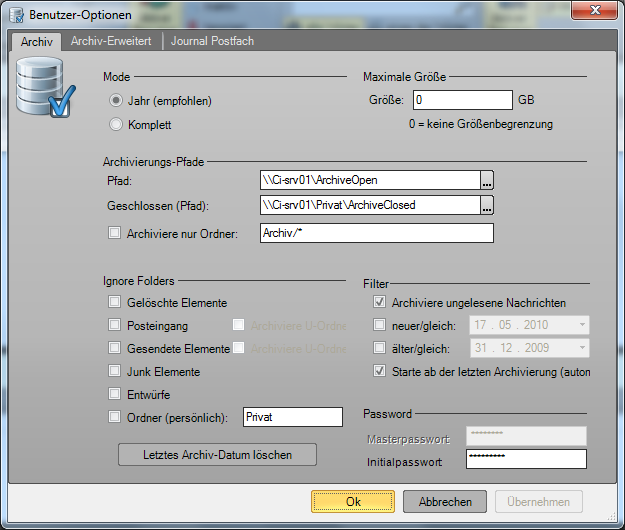Open the älter/gleich date dropdown
Viewport: 625px width, 530px height.
[x=582, y=348]
